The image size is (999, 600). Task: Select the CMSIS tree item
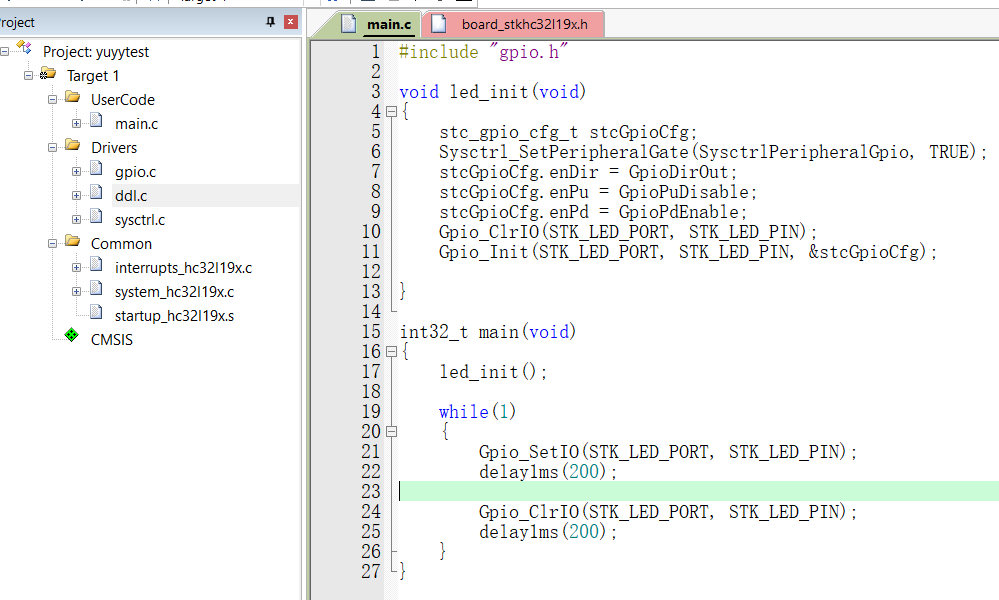coord(111,340)
